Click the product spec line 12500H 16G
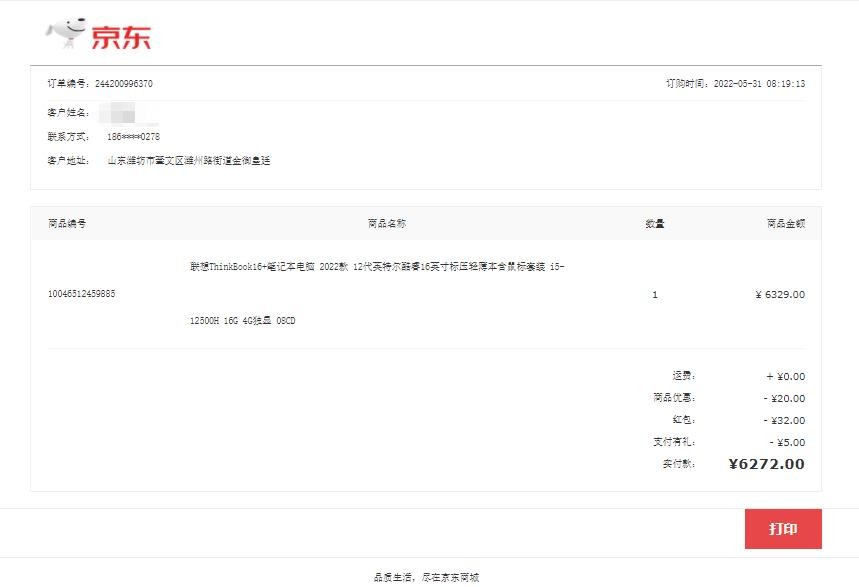The image size is (859, 587). (x=242, y=321)
